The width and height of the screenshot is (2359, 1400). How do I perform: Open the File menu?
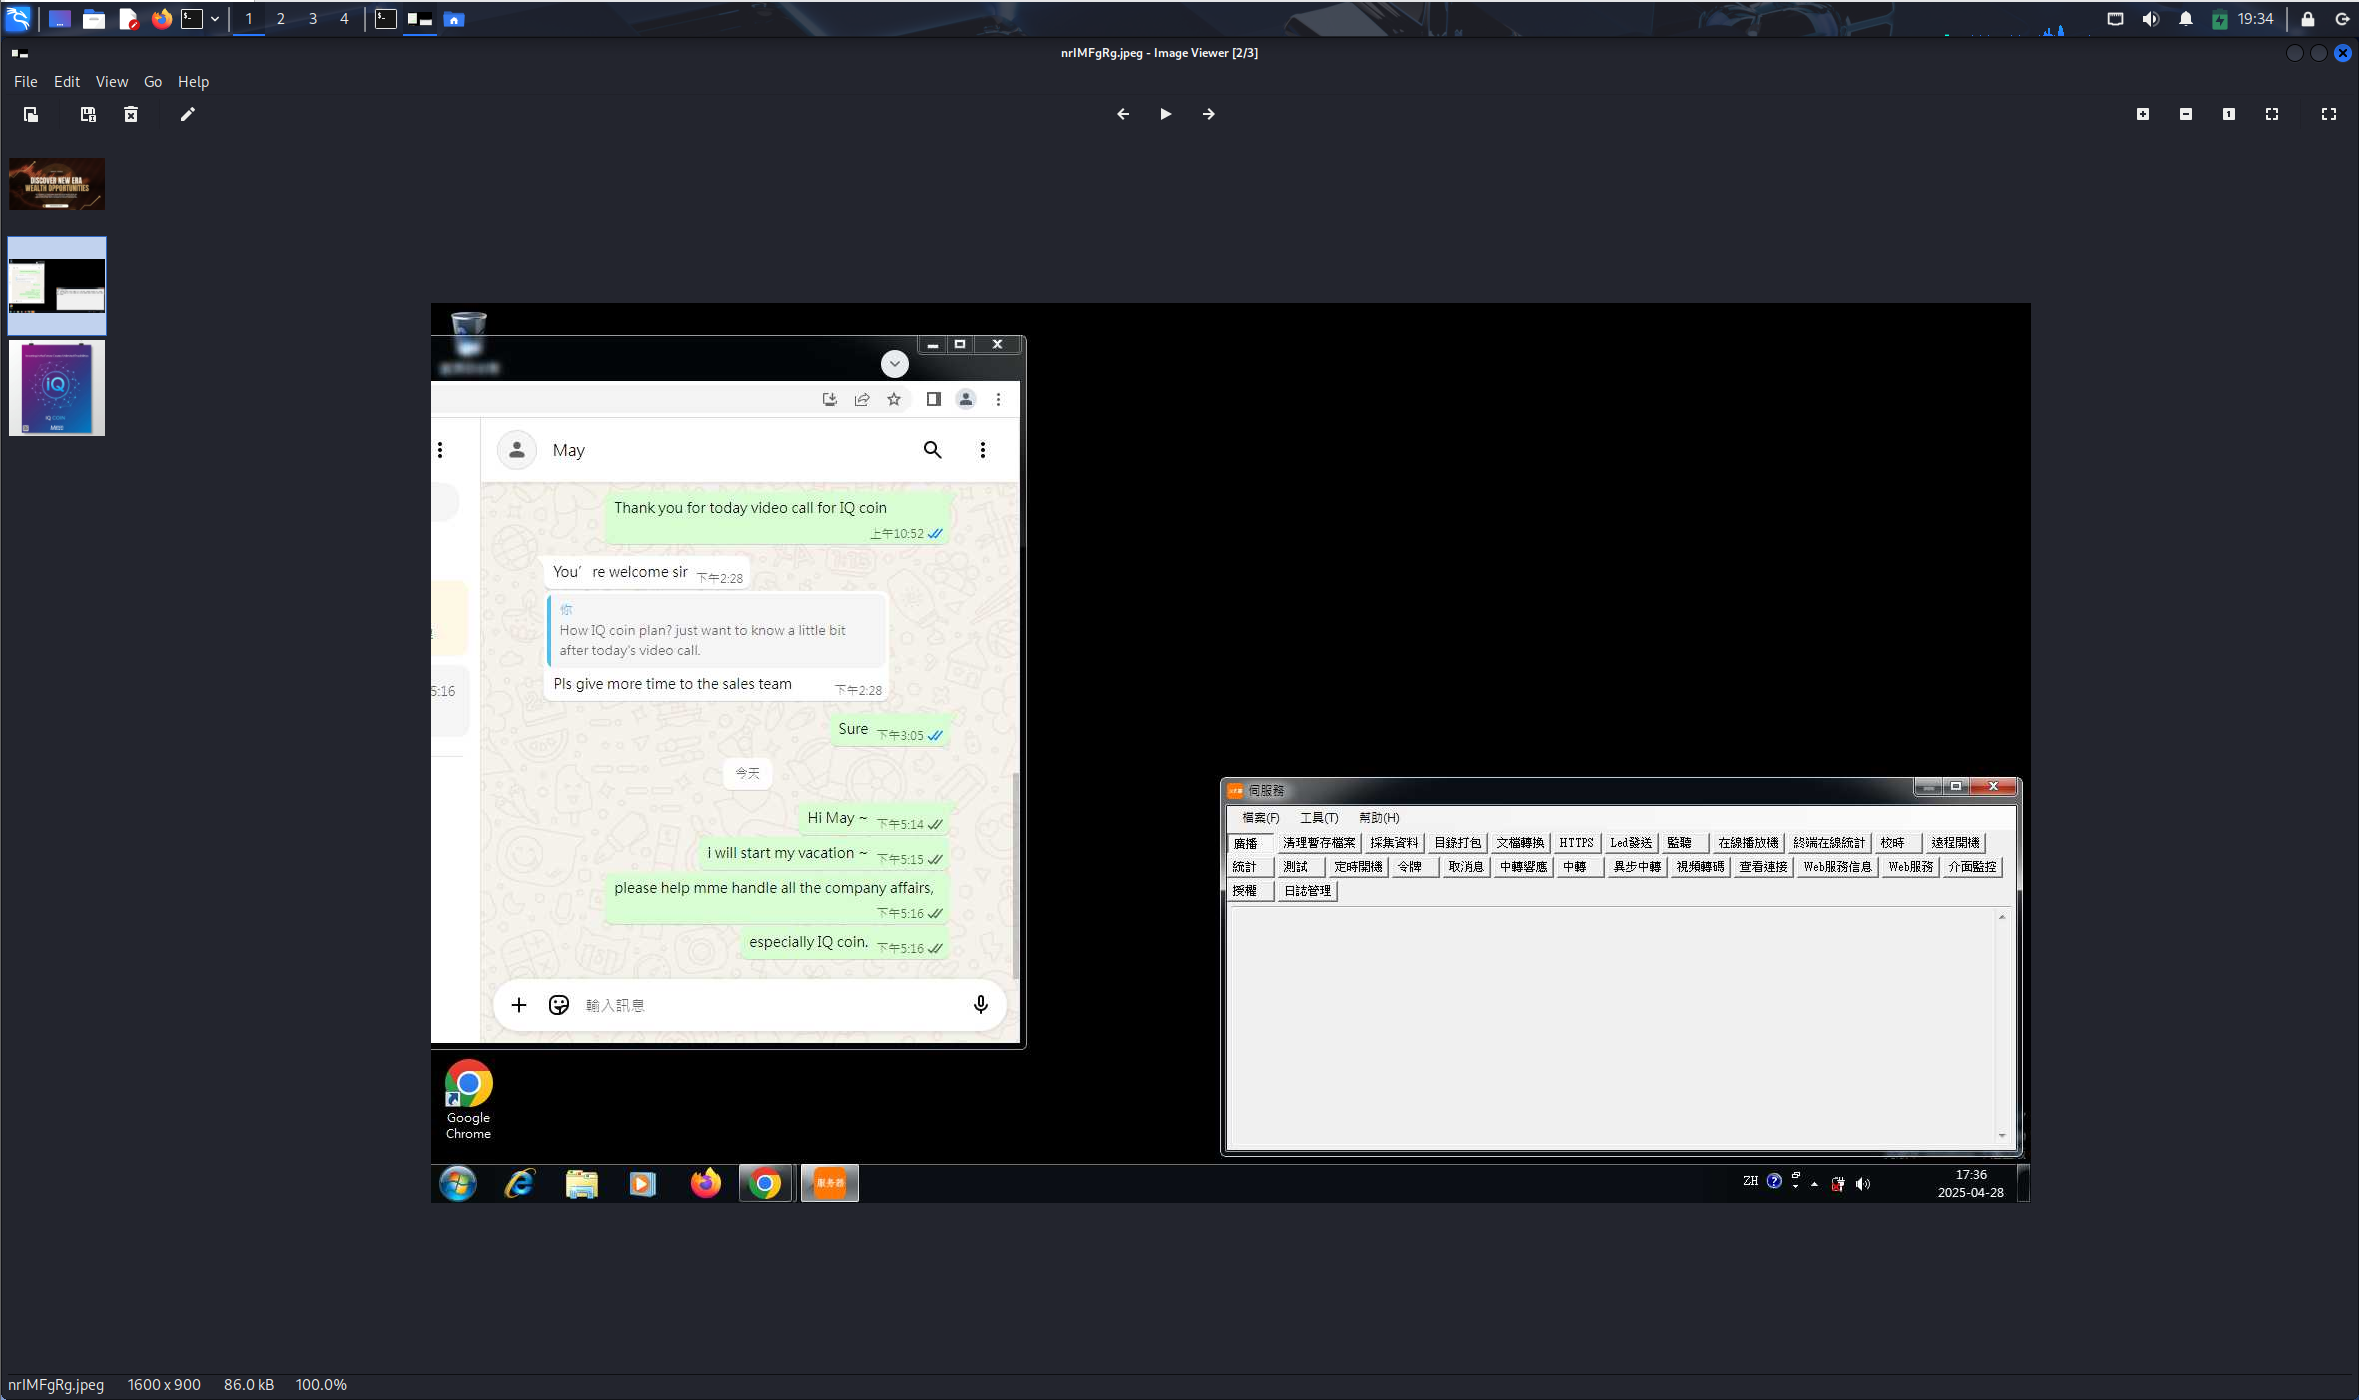[x=25, y=82]
